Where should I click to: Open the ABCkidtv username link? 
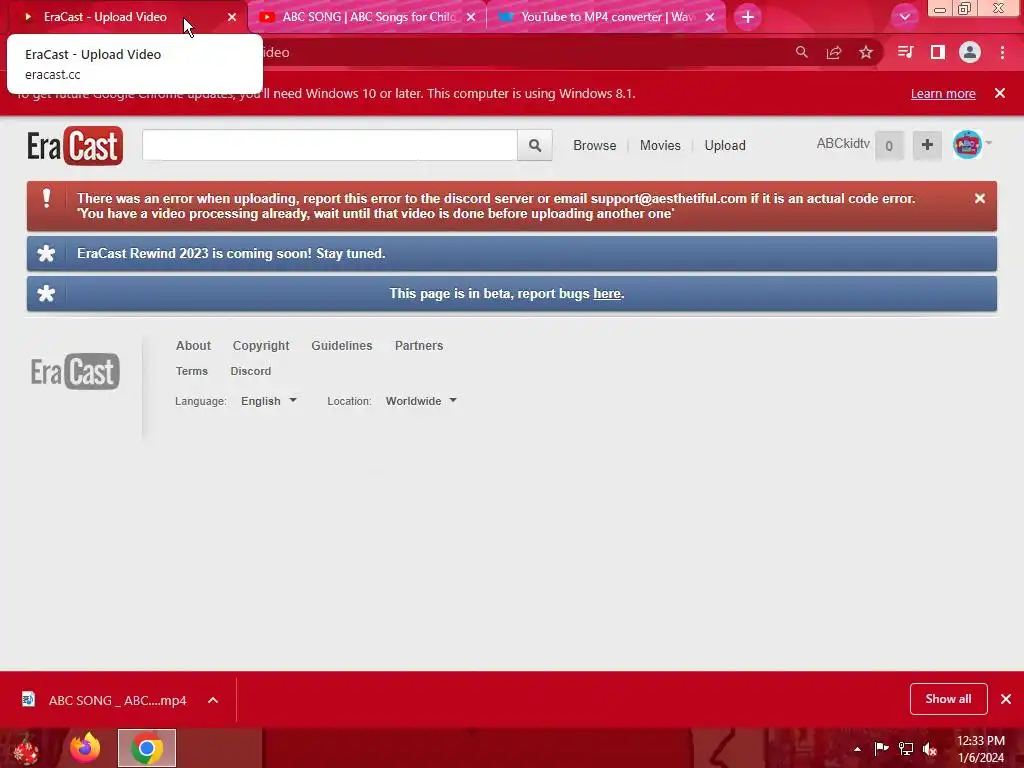[842, 144]
